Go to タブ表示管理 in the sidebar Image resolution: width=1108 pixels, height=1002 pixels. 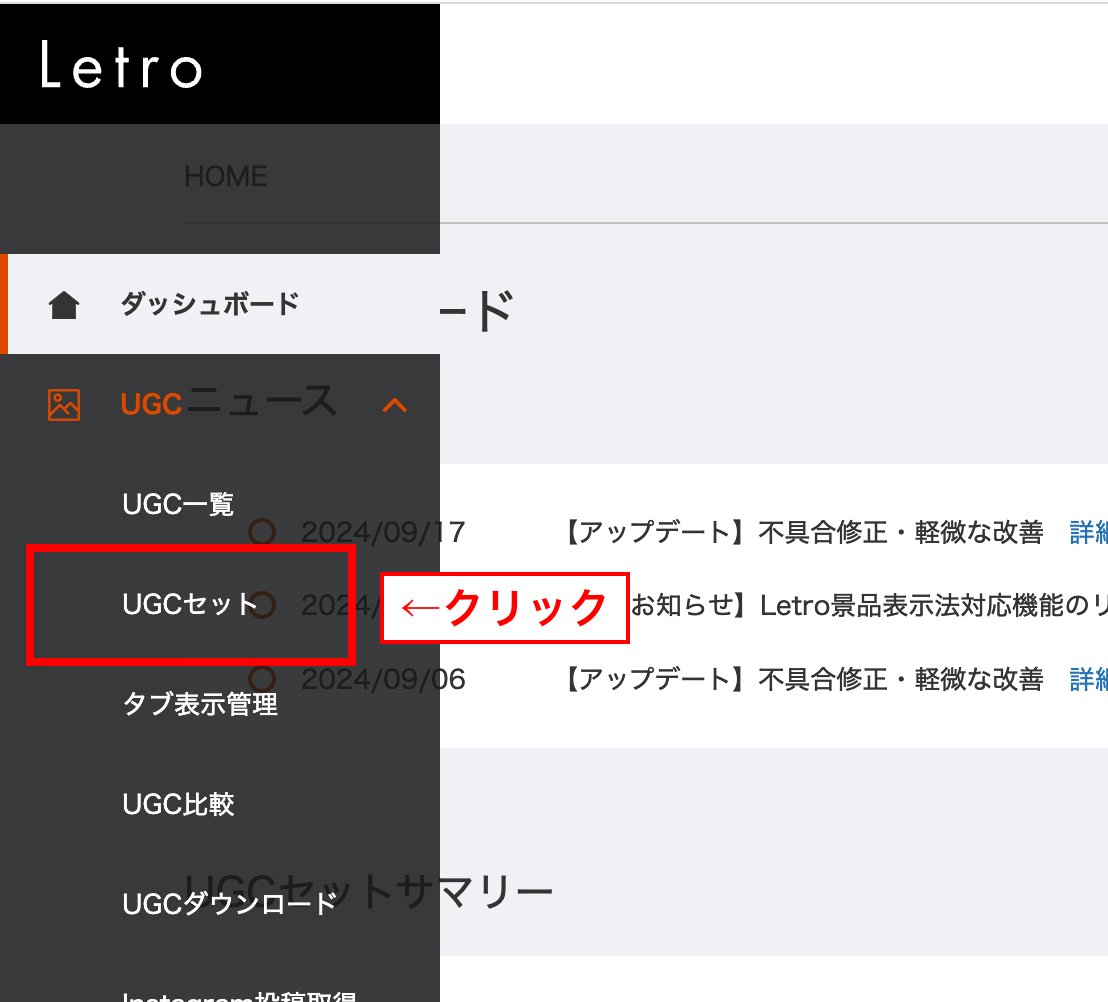(201, 705)
